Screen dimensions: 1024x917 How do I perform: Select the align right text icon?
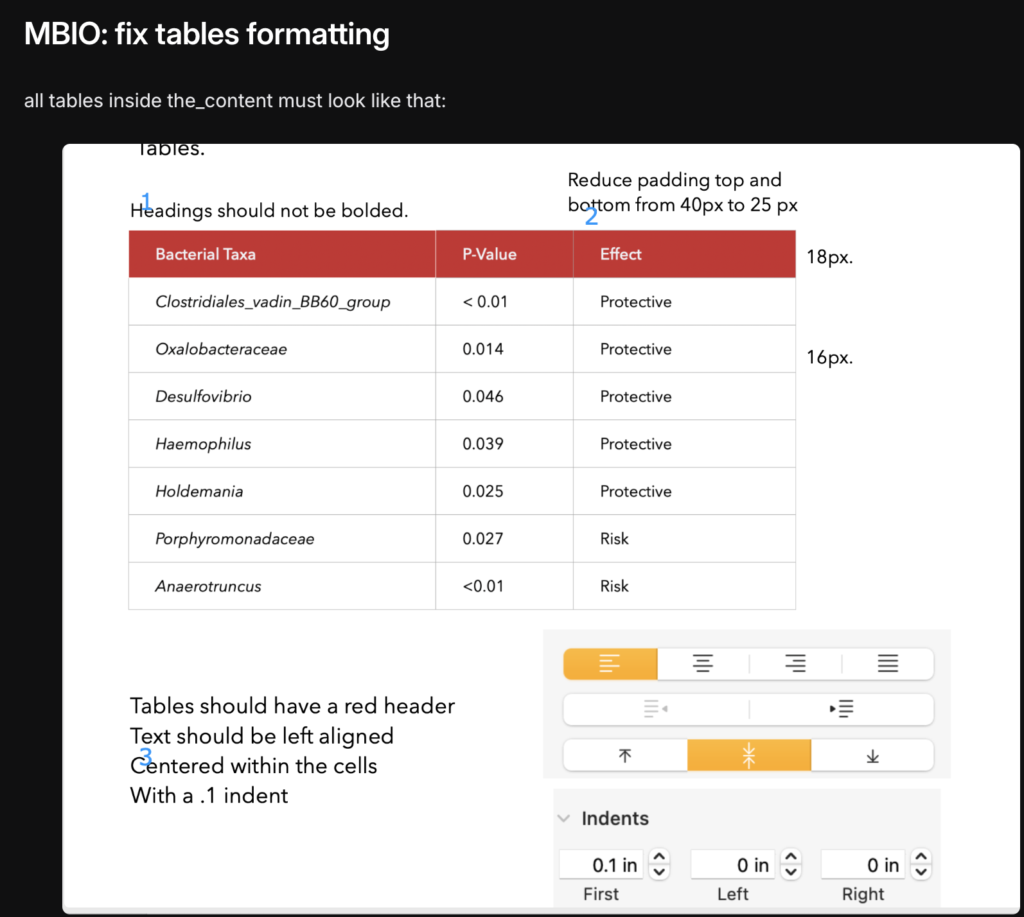pos(795,664)
